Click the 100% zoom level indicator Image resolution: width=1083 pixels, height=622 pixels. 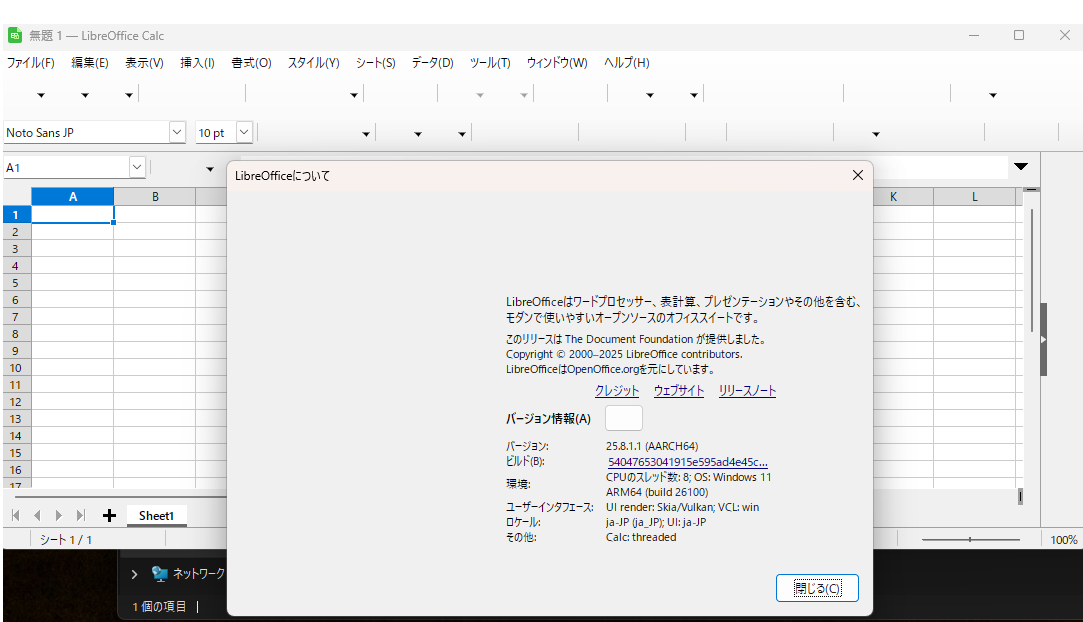(1064, 540)
